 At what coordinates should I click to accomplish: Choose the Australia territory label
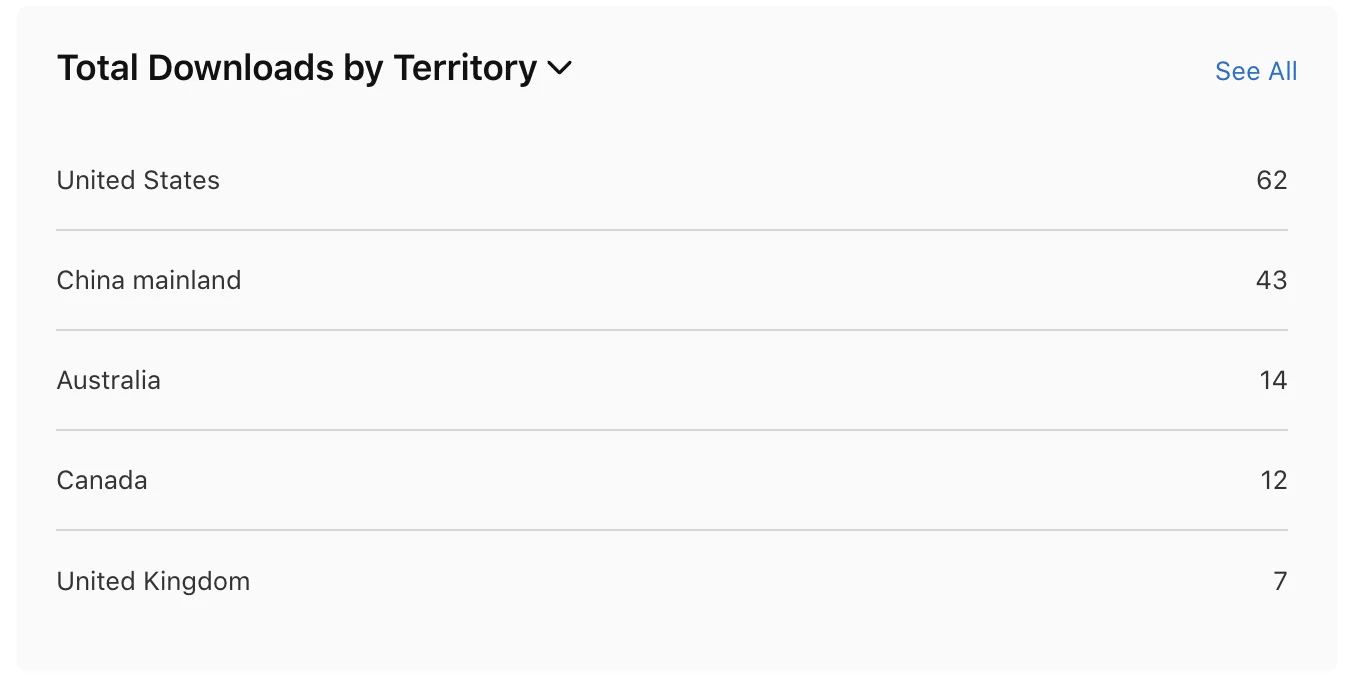(108, 380)
